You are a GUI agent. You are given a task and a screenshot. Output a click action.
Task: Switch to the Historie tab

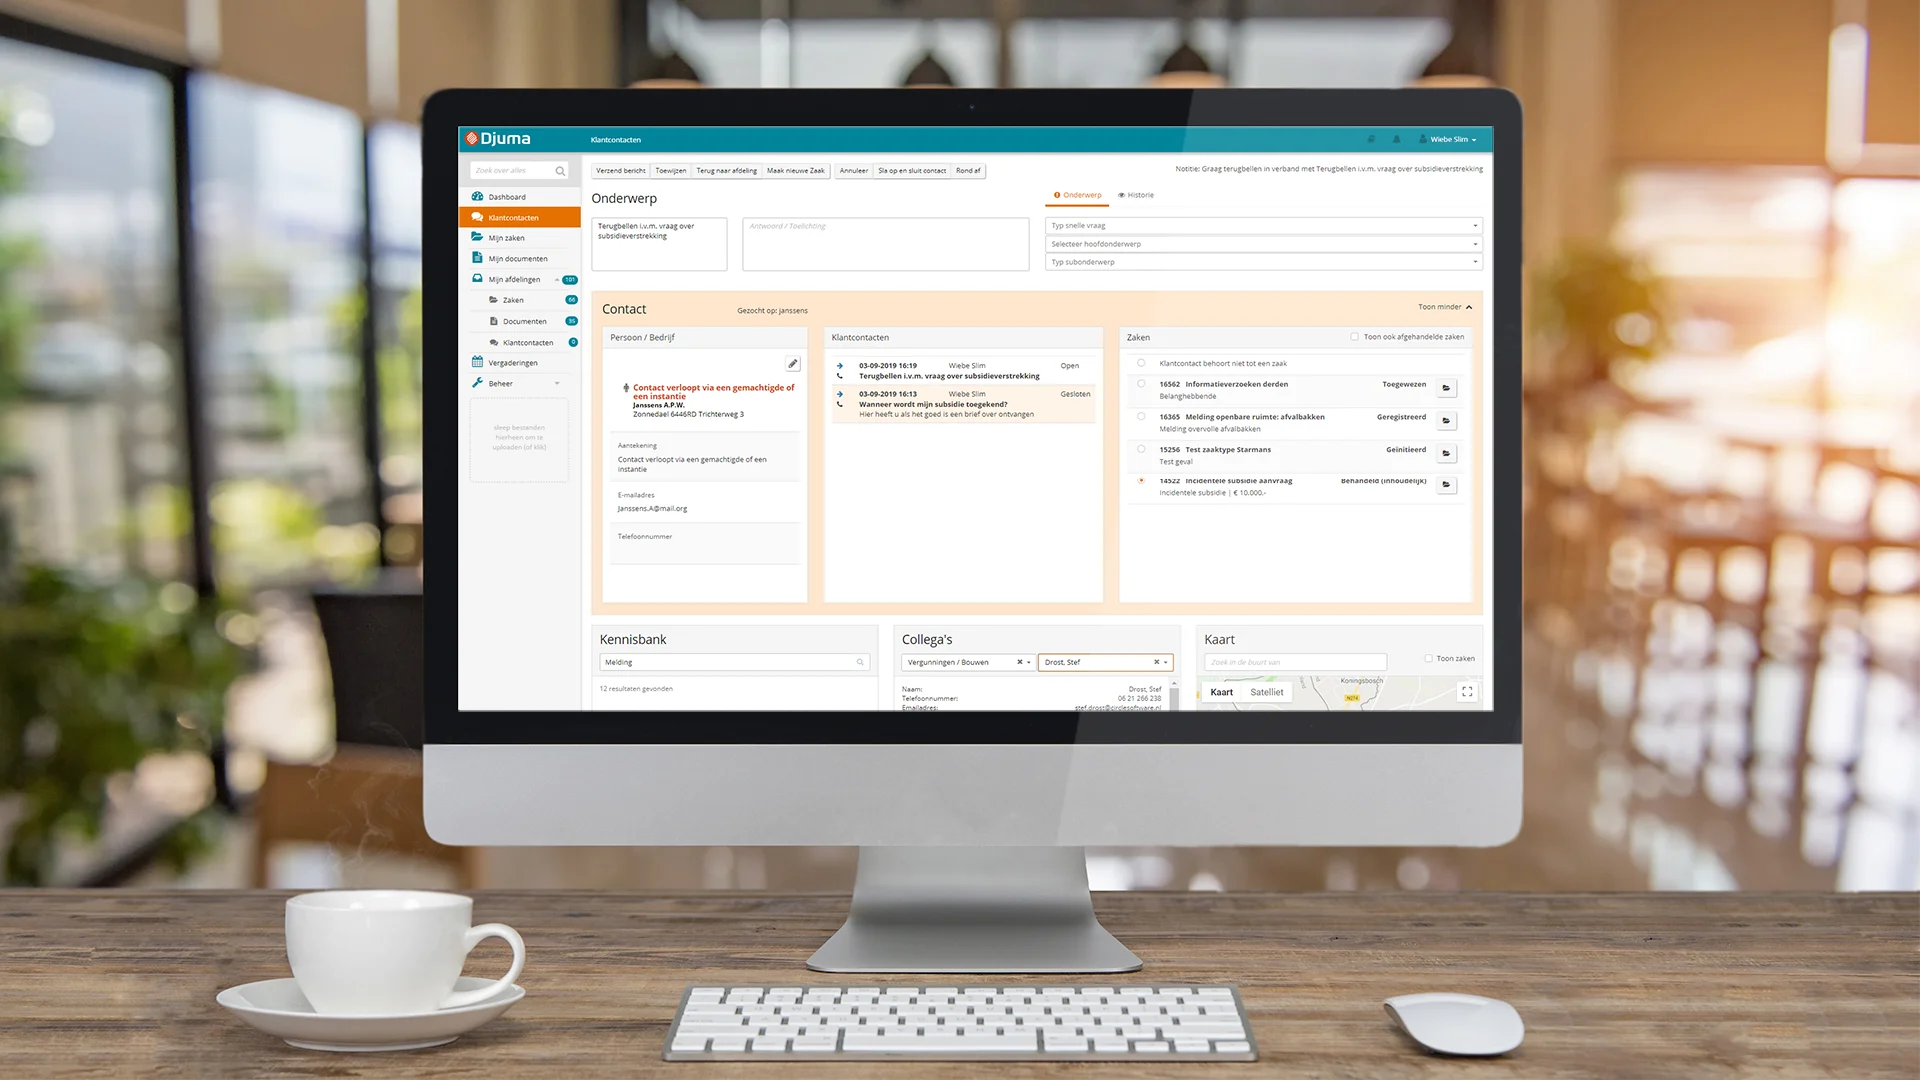coord(1136,195)
